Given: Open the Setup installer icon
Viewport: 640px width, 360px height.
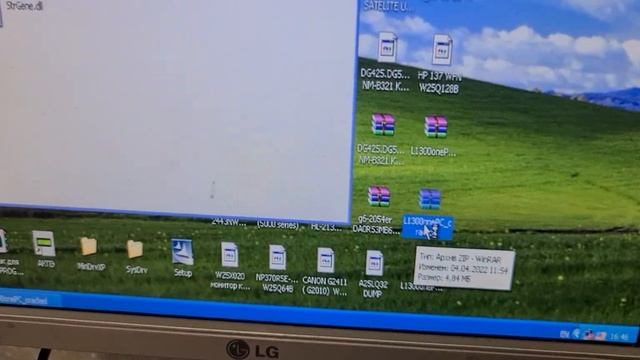Looking at the screenshot, I should tap(182, 252).
